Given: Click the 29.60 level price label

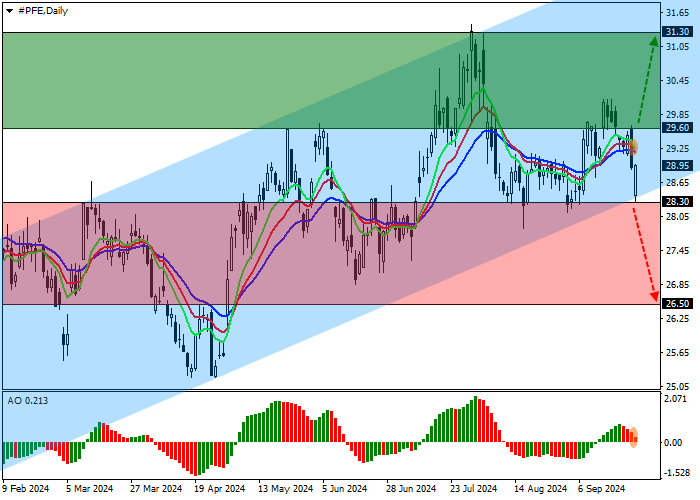Looking at the screenshot, I should point(677,128).
